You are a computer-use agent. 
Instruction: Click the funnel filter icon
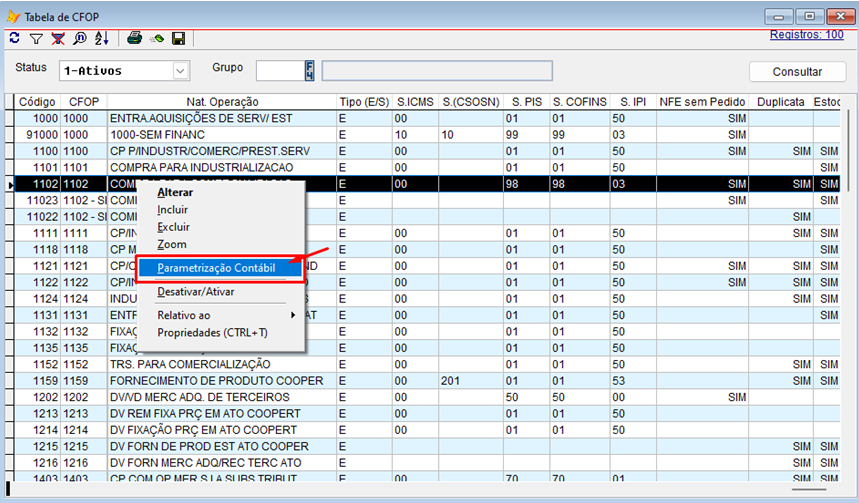35,38
